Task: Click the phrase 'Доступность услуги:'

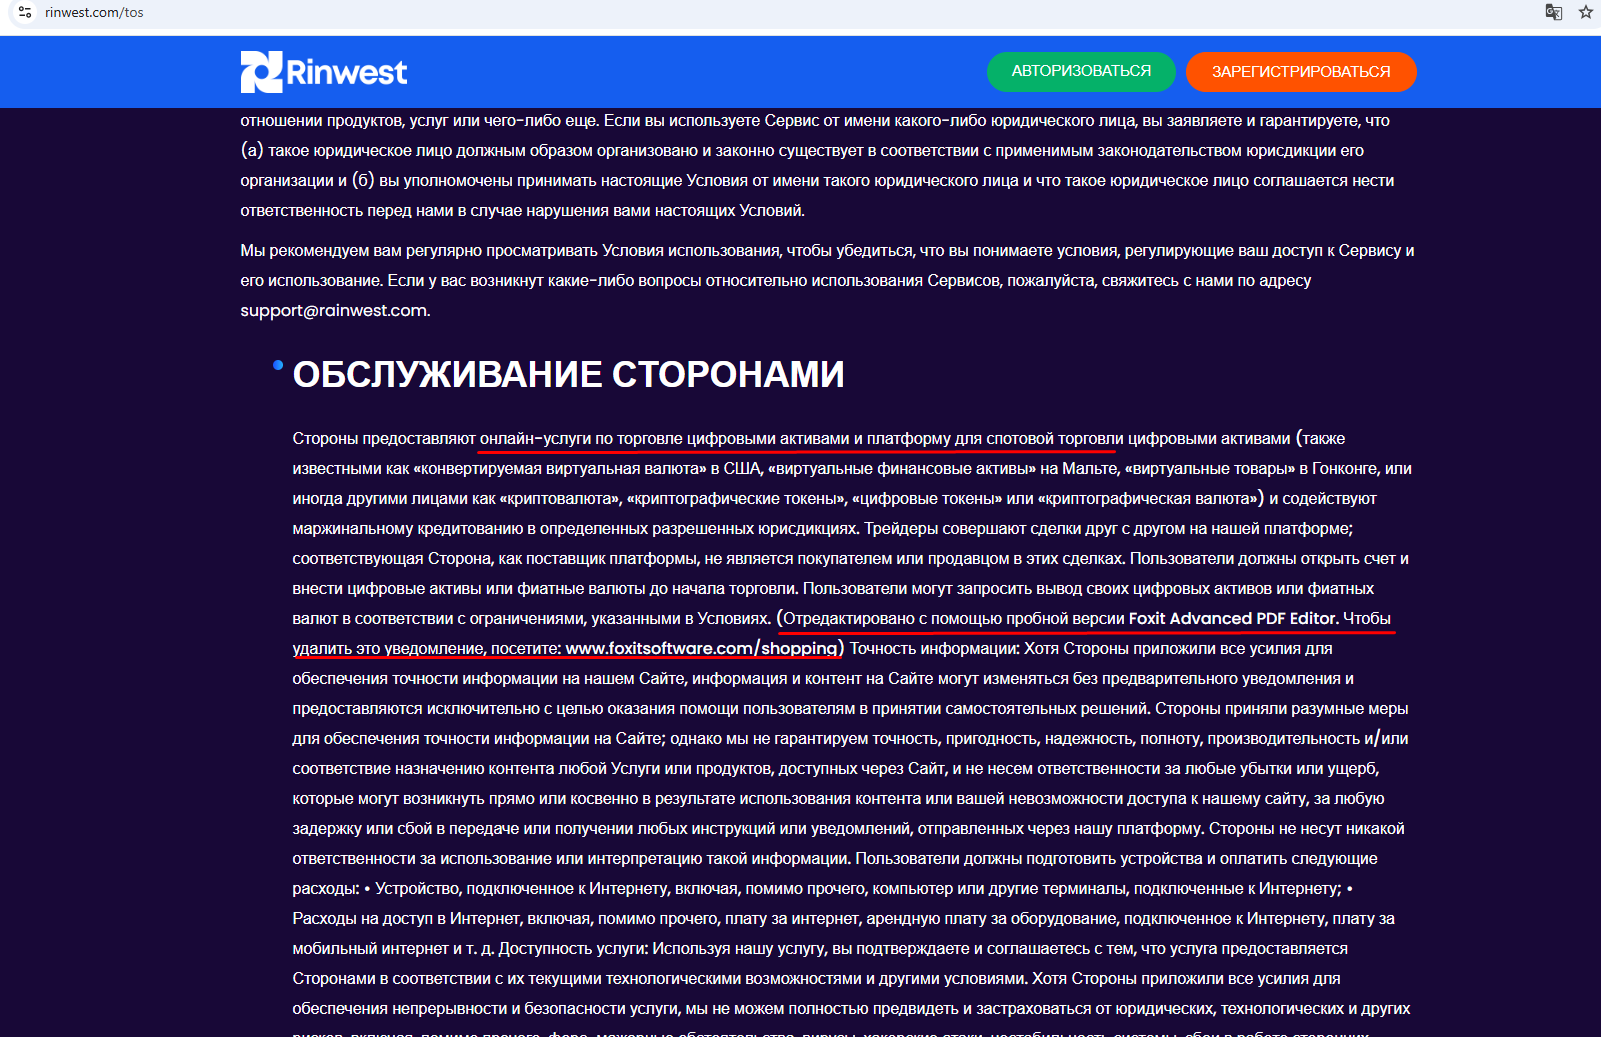Action: 572,948
